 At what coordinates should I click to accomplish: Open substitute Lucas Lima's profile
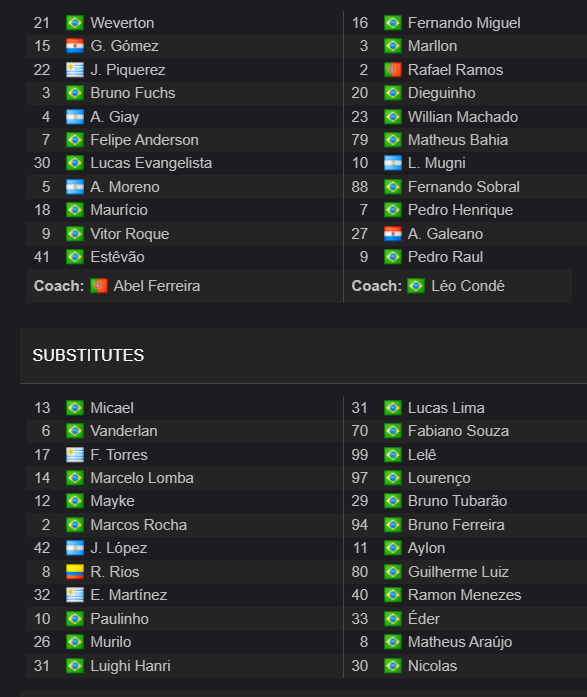pyautogui.click(x=446, y=408)
